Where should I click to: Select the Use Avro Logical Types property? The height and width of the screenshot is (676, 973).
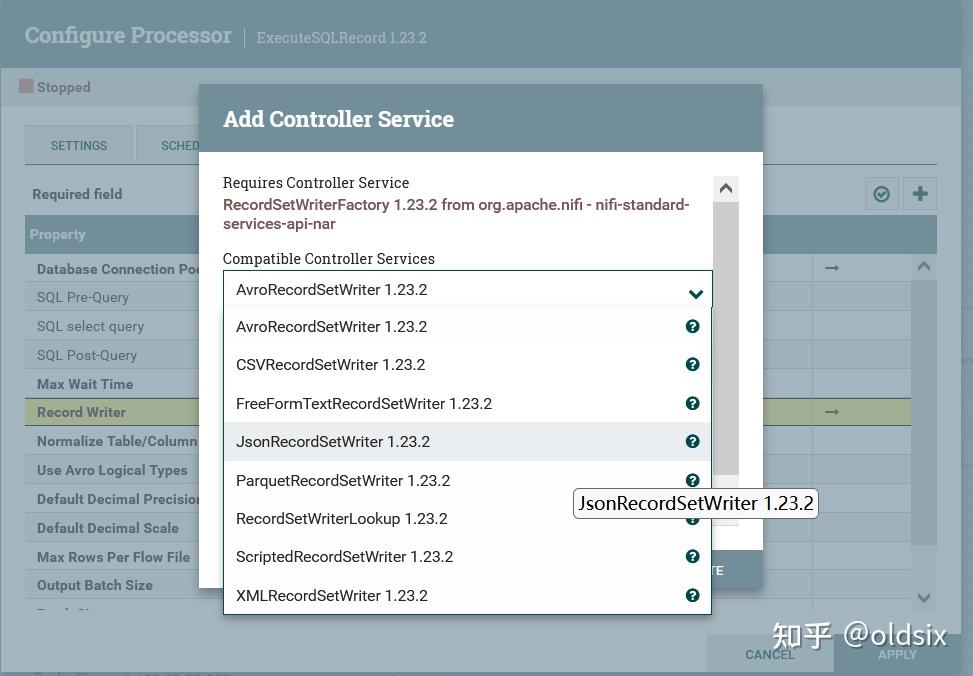click(x=112, y=470)
